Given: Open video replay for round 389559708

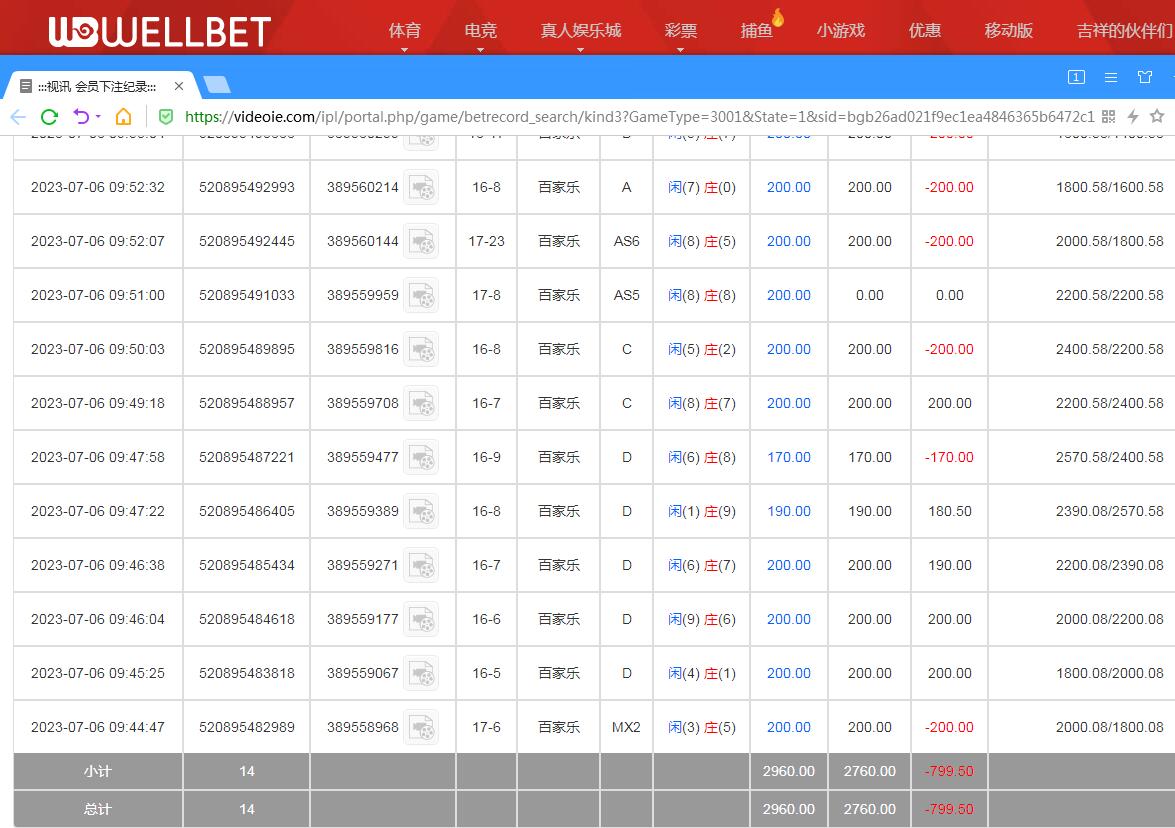Looking at the screenshot, I should tap(421, 403).
